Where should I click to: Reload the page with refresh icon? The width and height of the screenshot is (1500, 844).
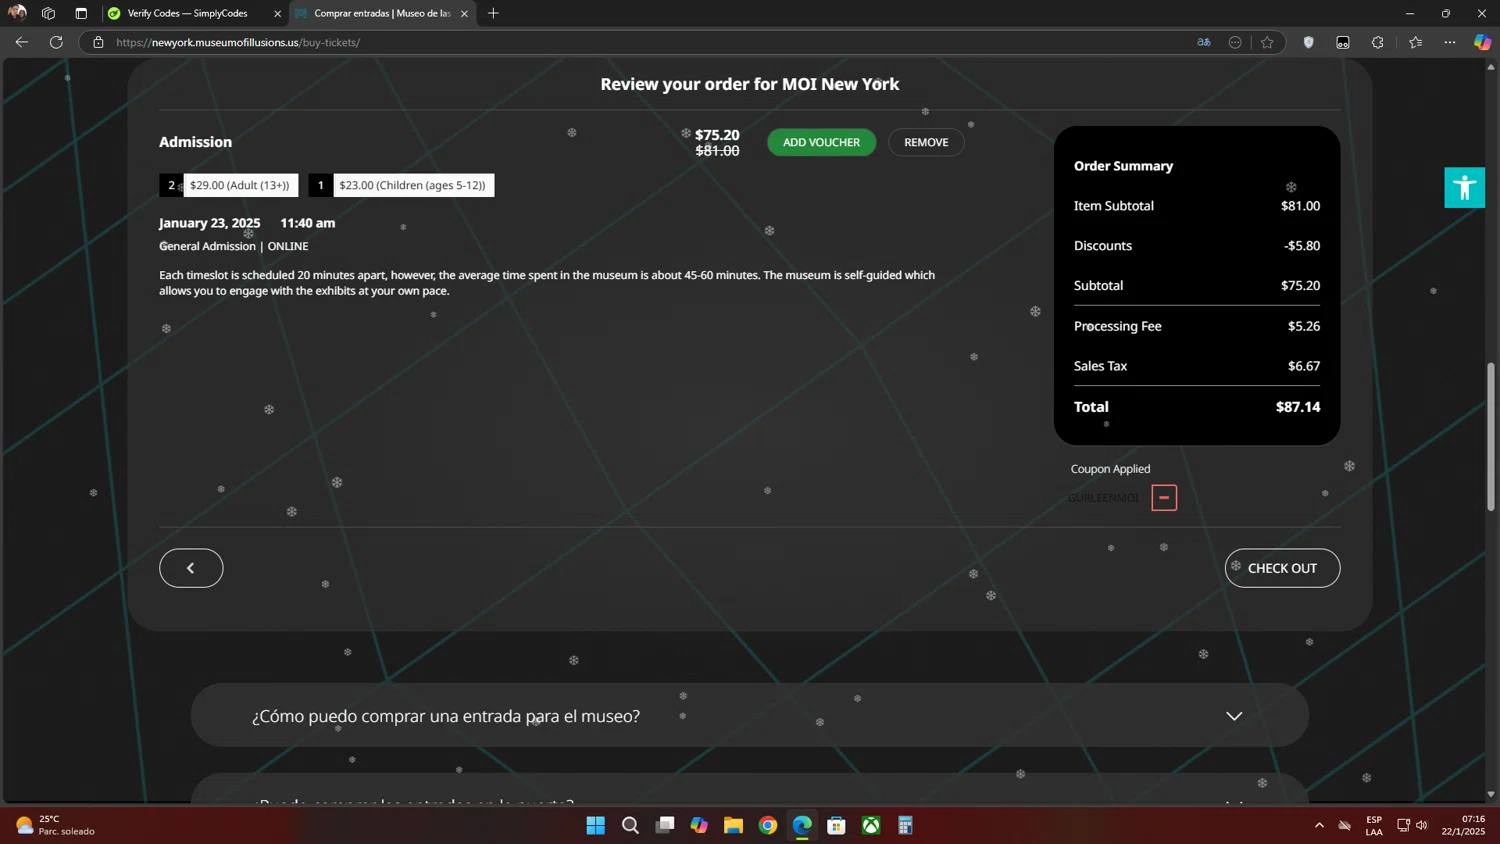[x=56, y=42]
